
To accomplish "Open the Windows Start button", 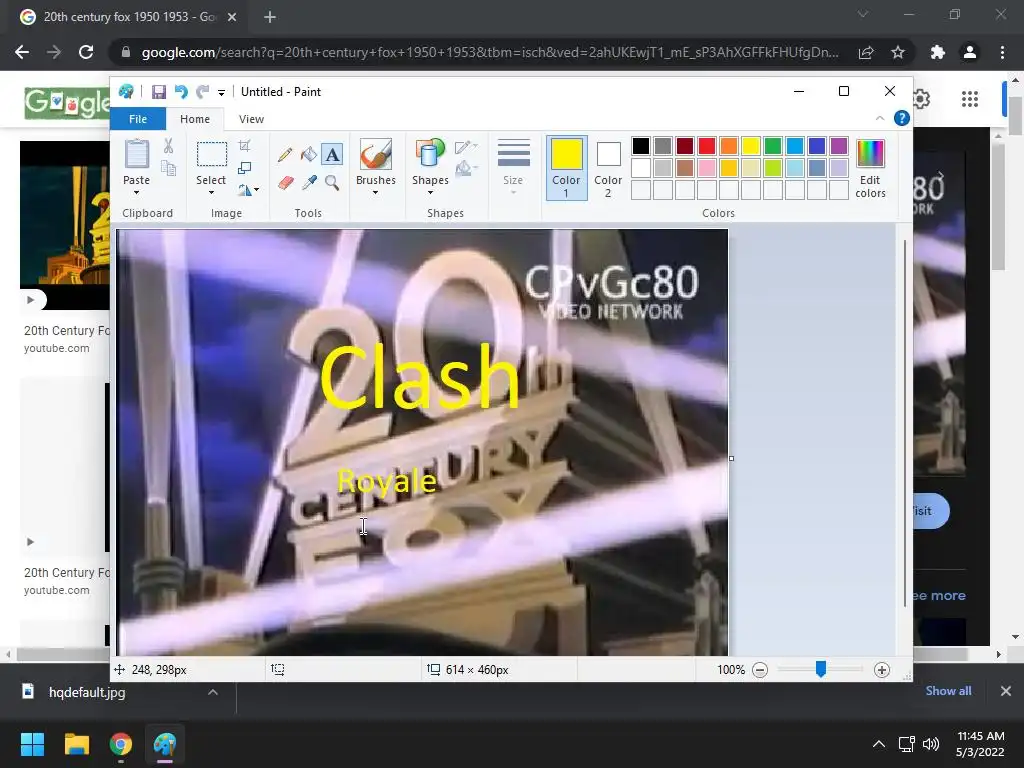I will point(32,744).
